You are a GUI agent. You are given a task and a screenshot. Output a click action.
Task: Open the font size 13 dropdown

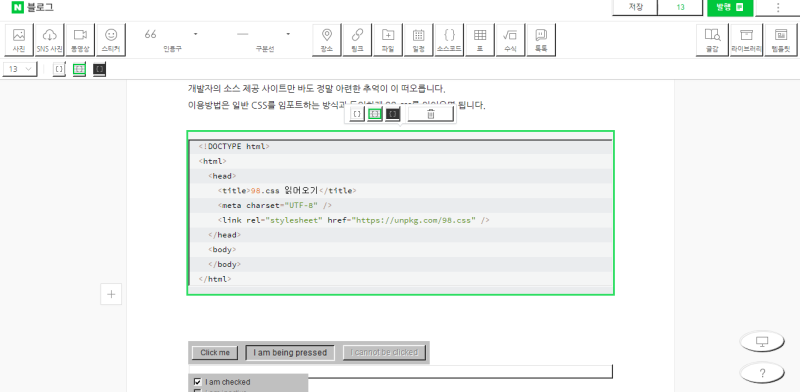click(x=20, y=69)
